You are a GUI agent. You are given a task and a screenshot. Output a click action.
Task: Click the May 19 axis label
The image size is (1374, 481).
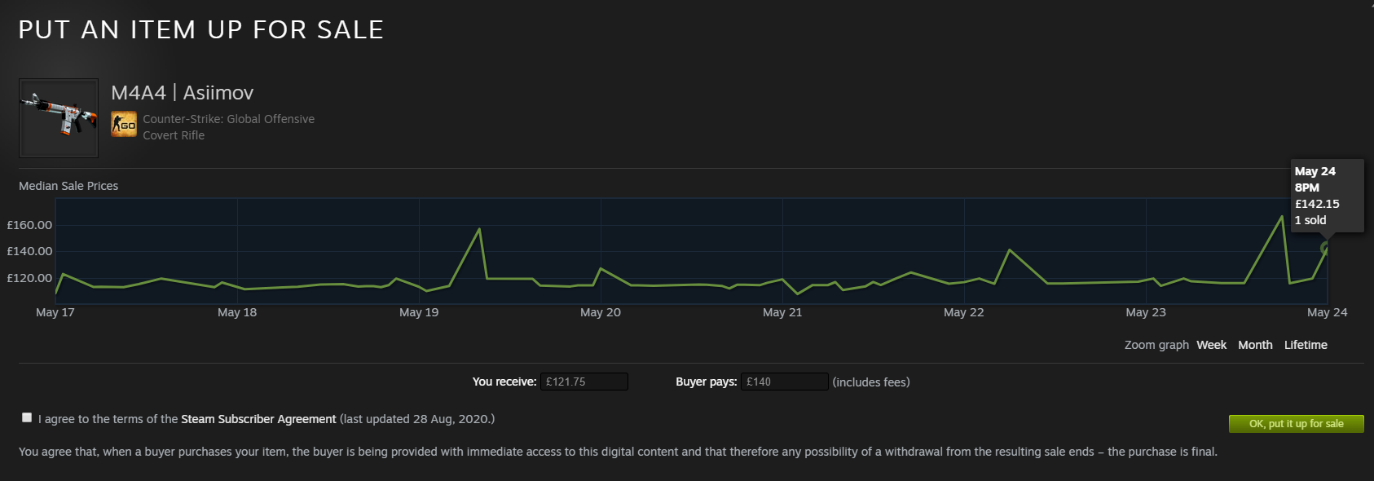click(x=418, y=313)
